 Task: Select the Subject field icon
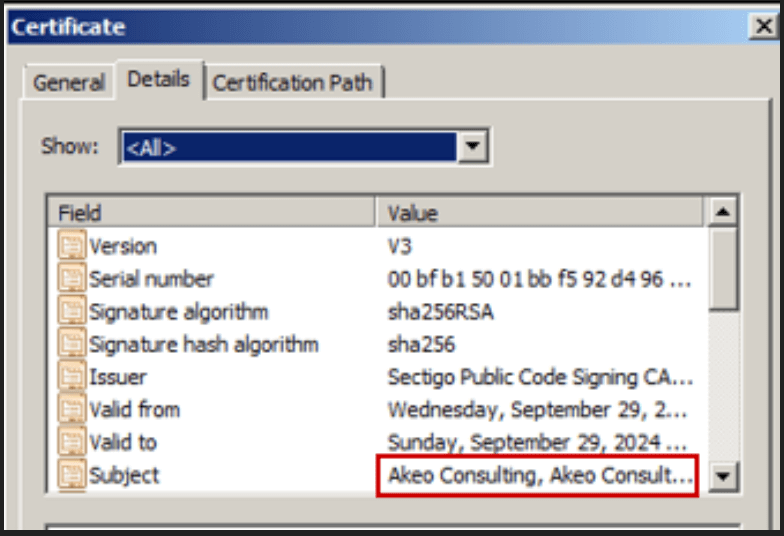tap(72, 474)
